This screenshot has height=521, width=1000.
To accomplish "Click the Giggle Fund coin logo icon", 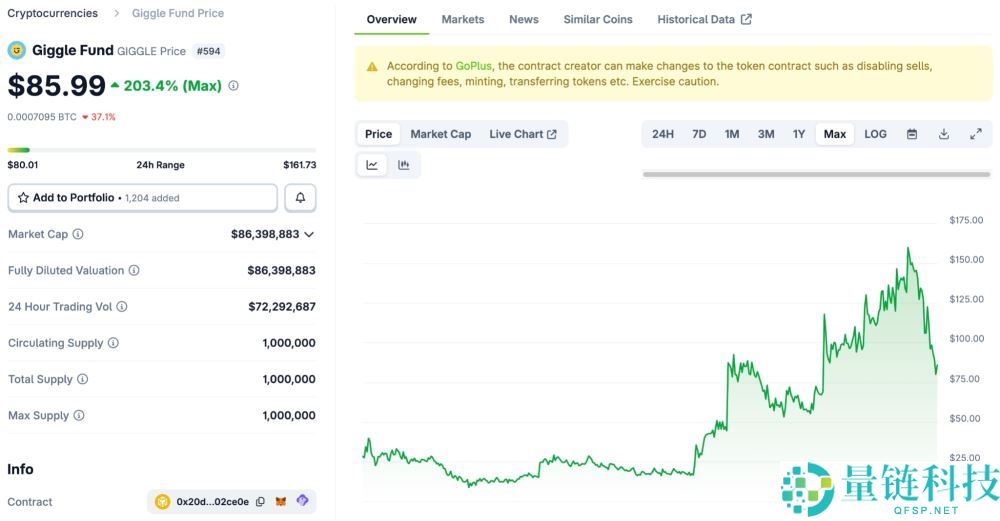I will [17, 50].
